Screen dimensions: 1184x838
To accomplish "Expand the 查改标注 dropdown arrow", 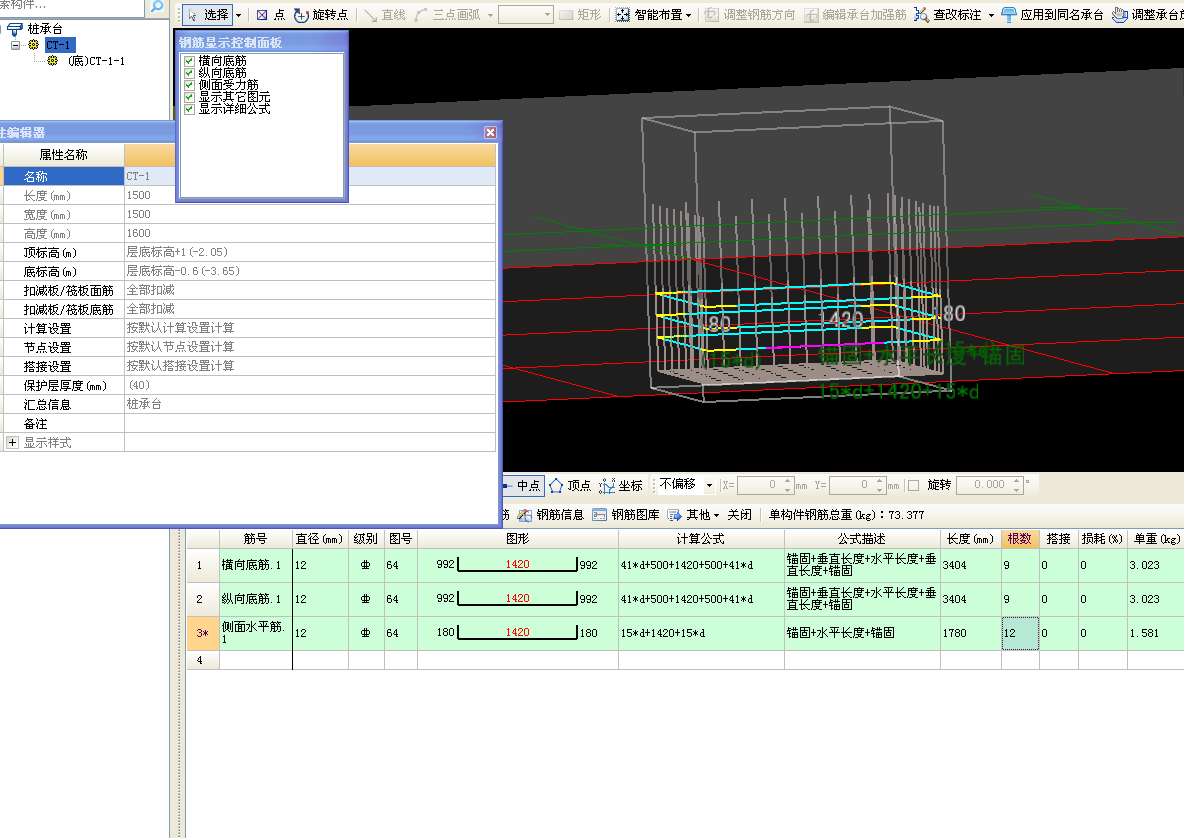I will click(991, 15).
